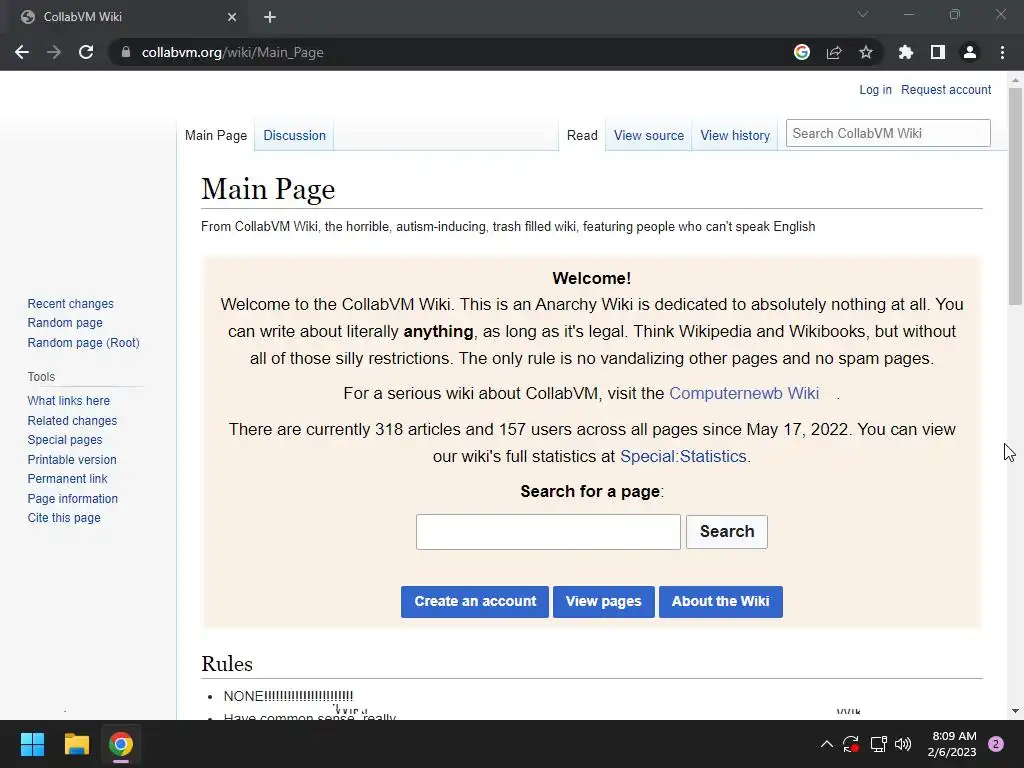Viewport: 1024px width, 768px height.
Task: Select the CollabVM Wiki browser tab
Action: click(x=128, y=17)
